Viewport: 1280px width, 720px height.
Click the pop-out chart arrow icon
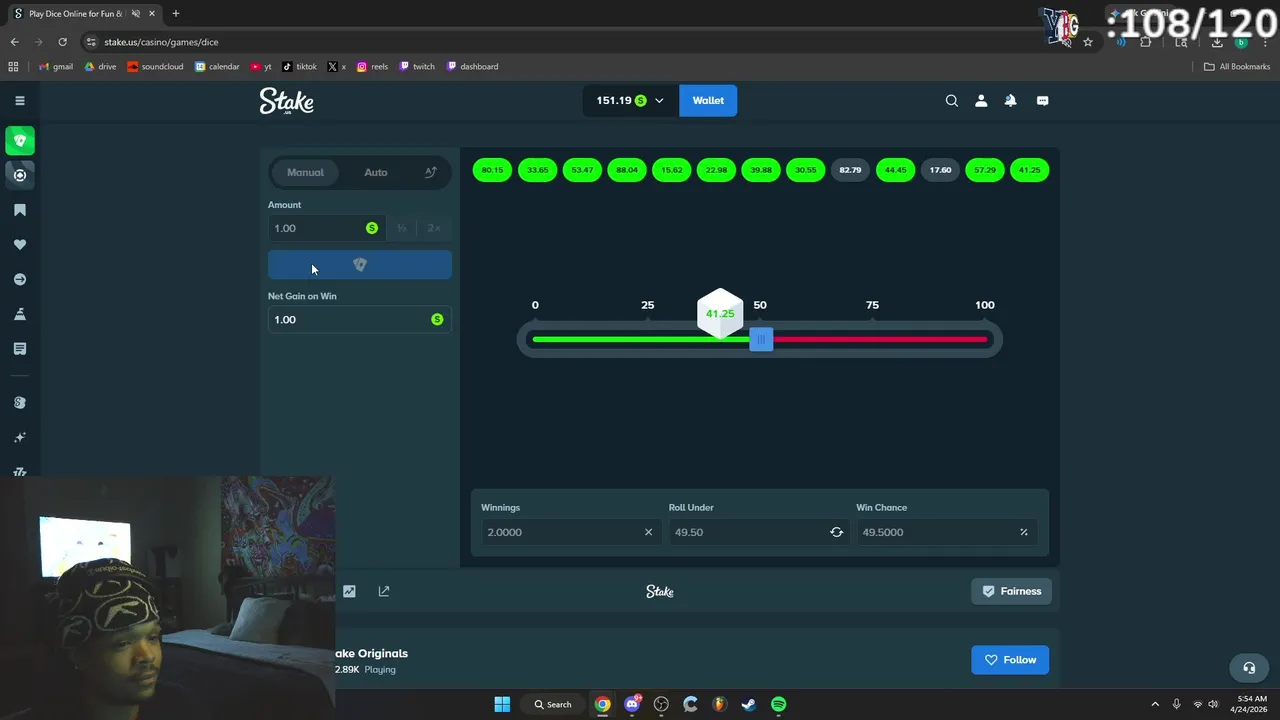[384, 591]
